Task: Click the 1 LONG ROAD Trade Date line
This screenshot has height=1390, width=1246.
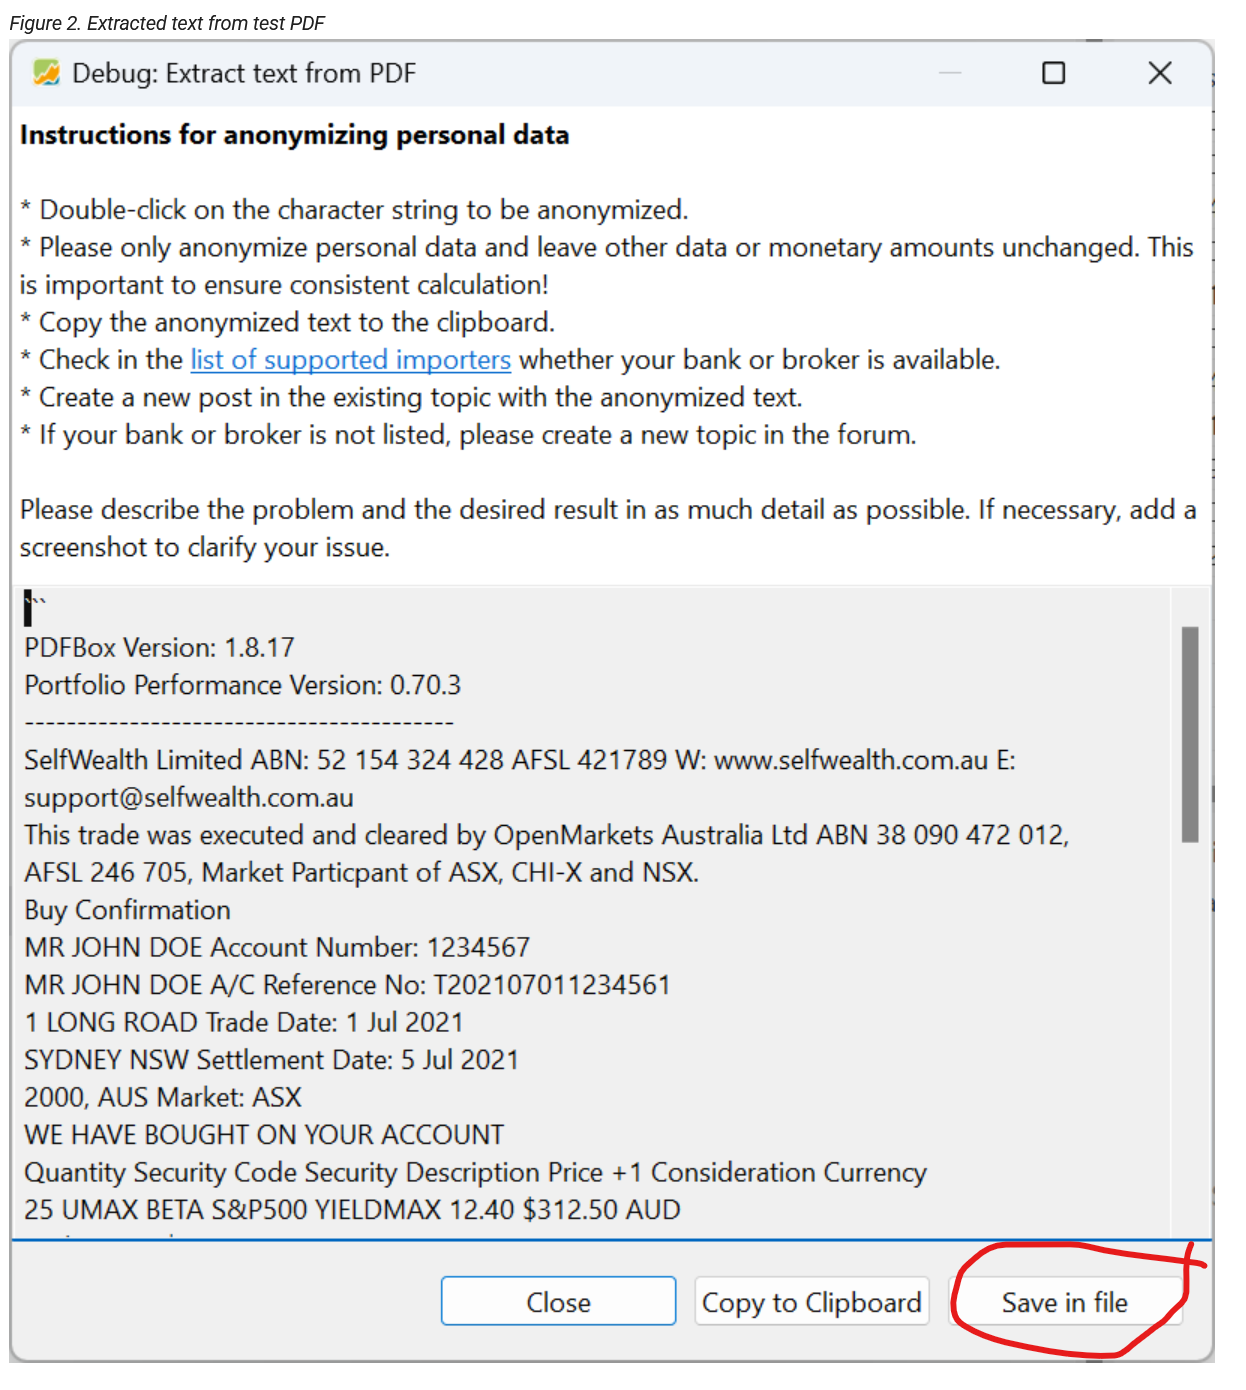Action: point(244,1023)
